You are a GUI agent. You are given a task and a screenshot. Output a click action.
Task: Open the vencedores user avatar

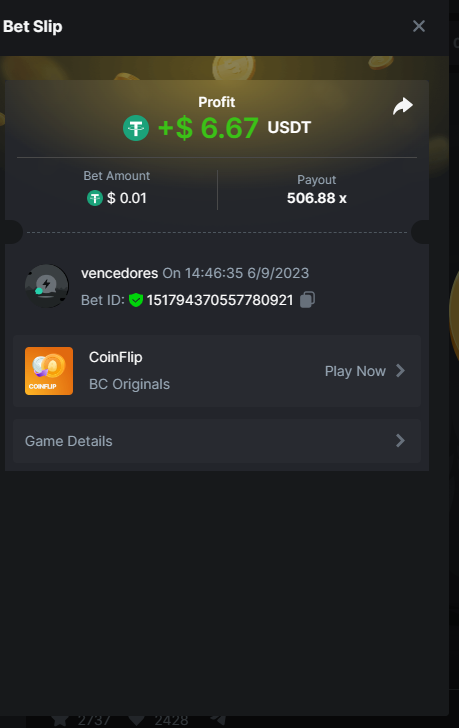(x=46, y=286)
